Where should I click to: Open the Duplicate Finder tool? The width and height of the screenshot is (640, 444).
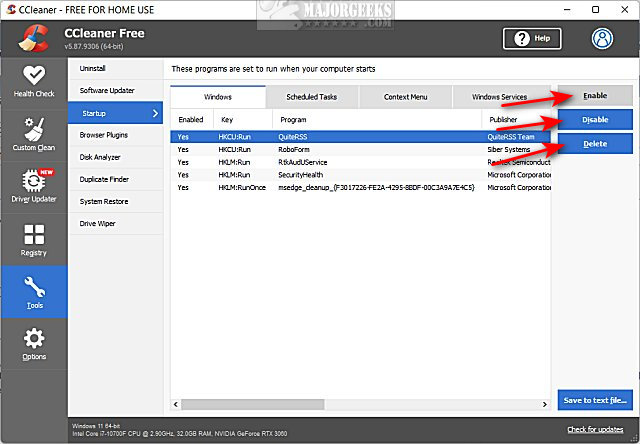tap(116, 179)
